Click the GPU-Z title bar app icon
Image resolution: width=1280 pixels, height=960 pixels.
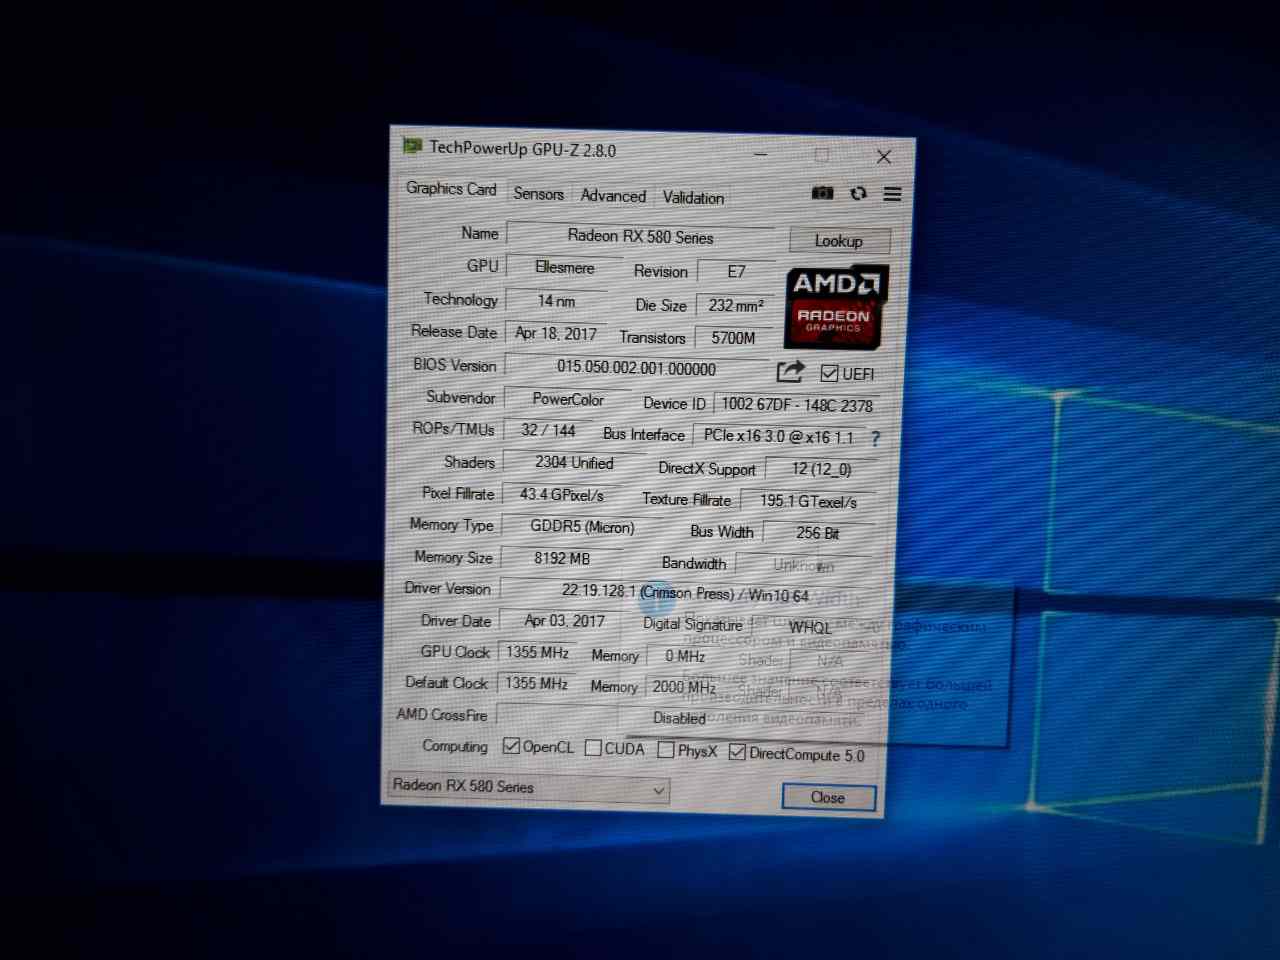[412, 146]
